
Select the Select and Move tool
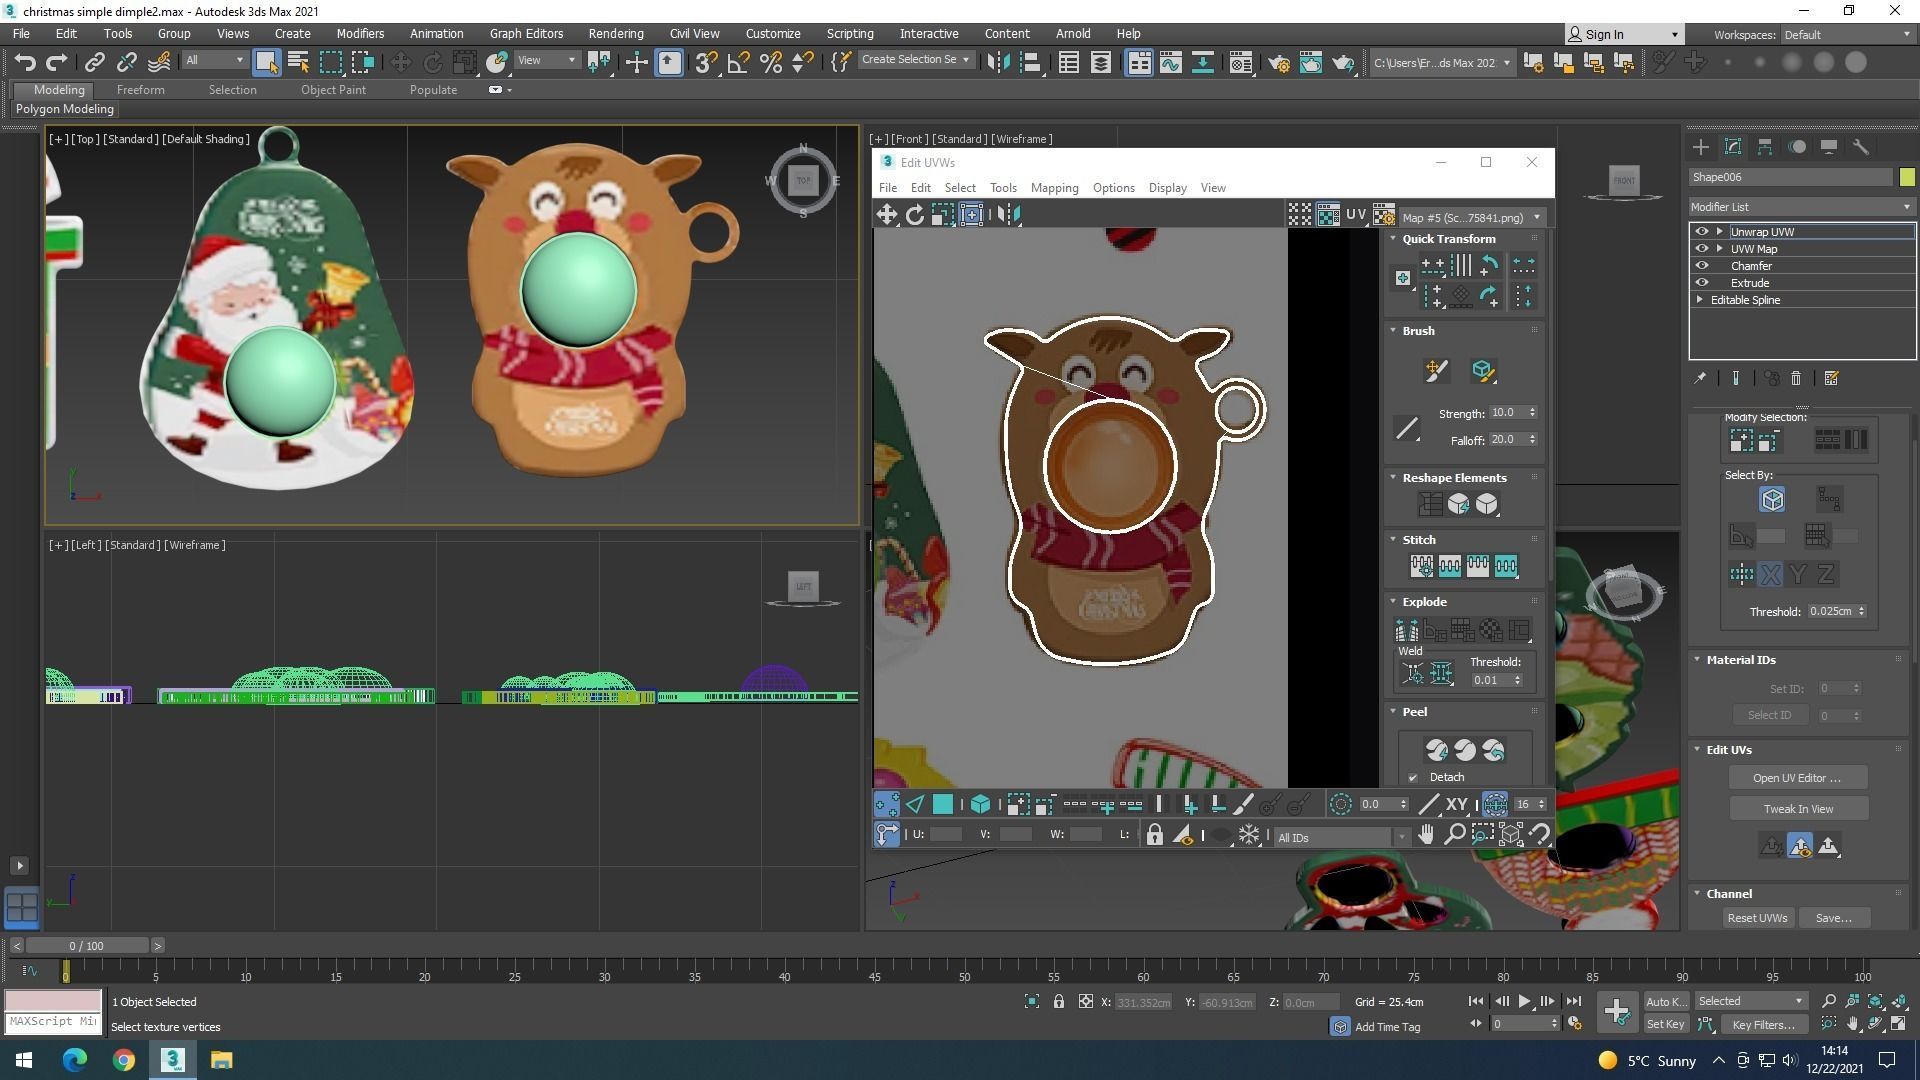400,62
